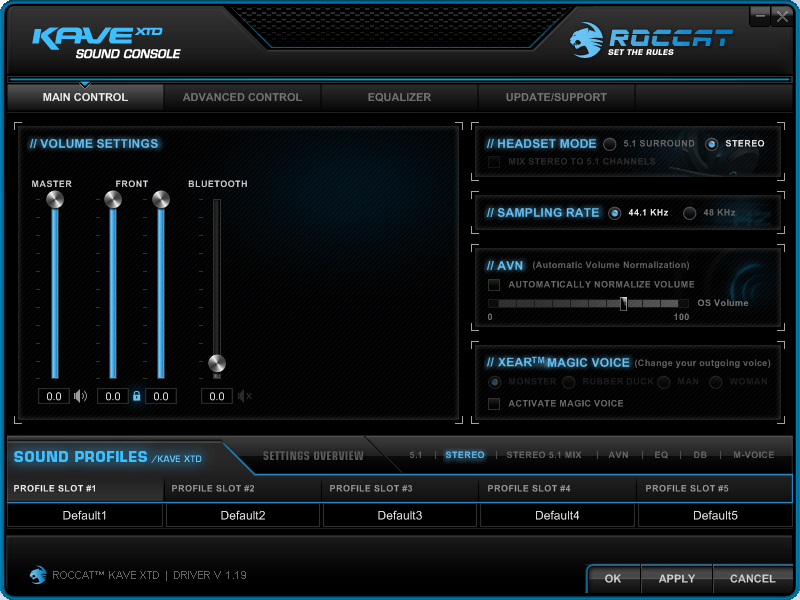
Task: Click the Master volume value box
Action: click(54, 396)
